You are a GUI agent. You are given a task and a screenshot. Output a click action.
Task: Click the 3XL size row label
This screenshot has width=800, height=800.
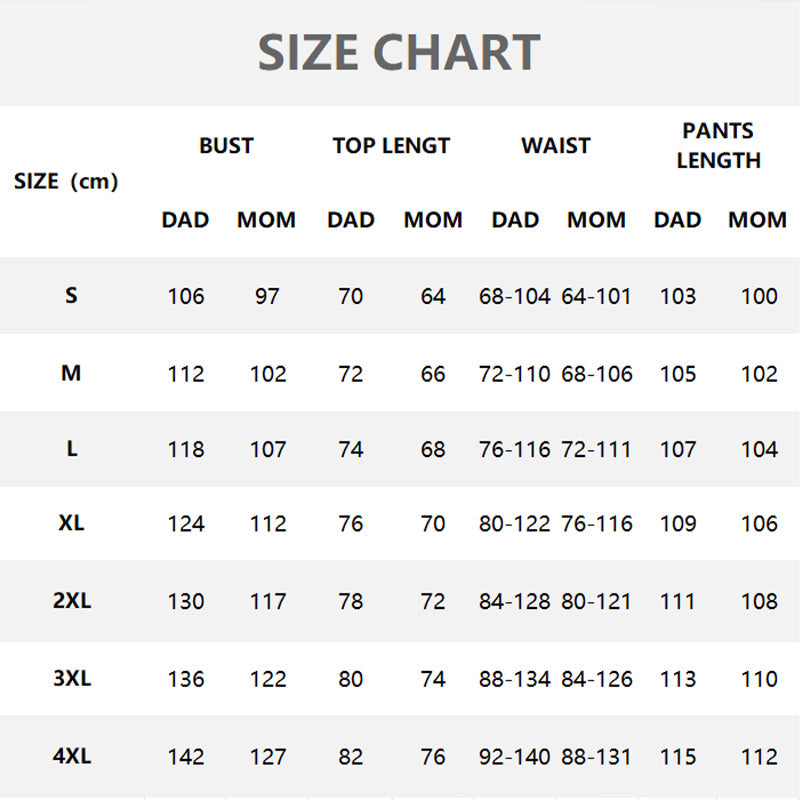click(x=71, y=679)
